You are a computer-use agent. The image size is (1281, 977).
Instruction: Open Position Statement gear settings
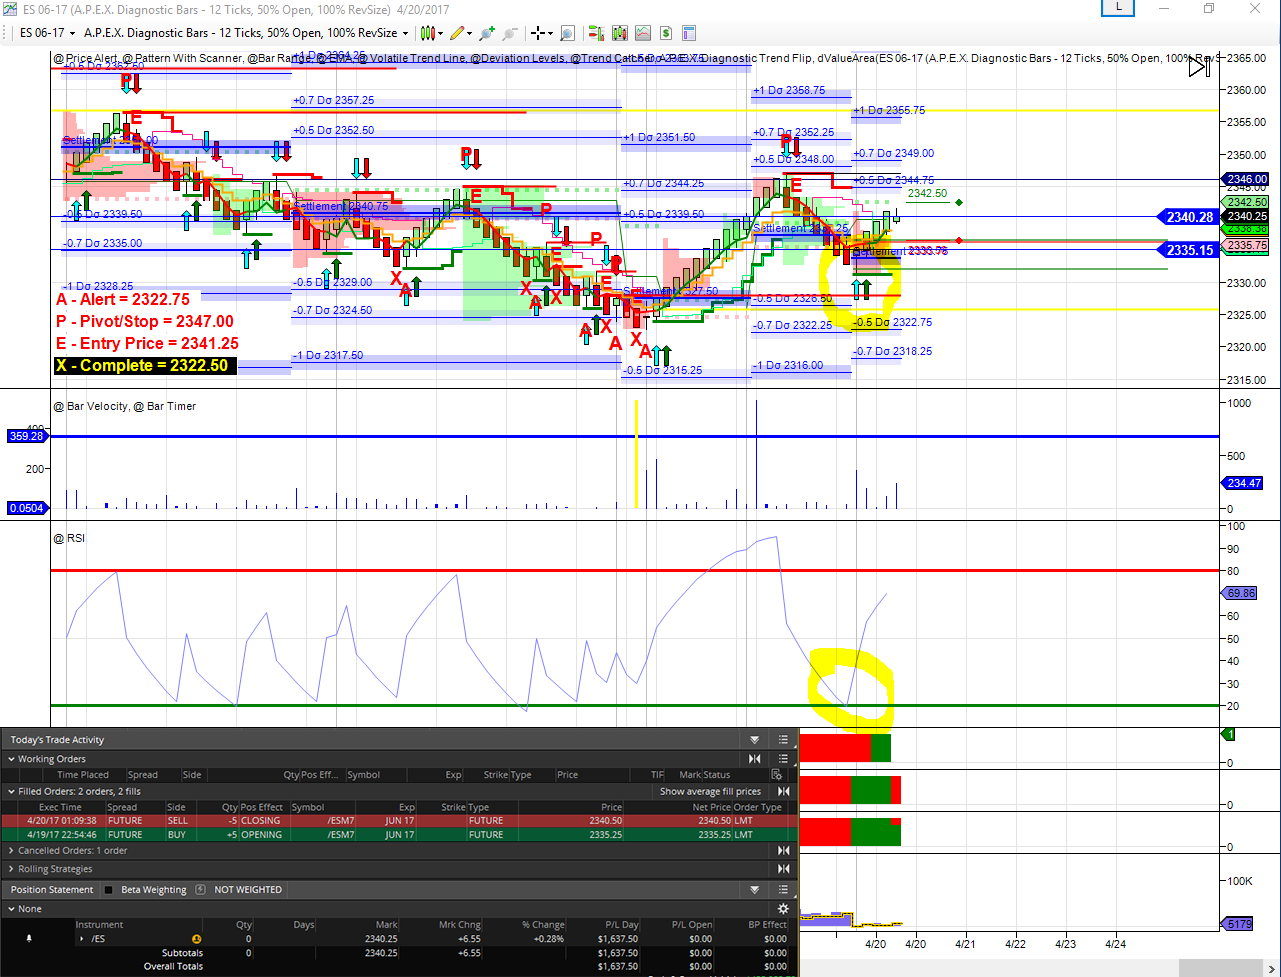pyautogui.click(x=783, y=909)
